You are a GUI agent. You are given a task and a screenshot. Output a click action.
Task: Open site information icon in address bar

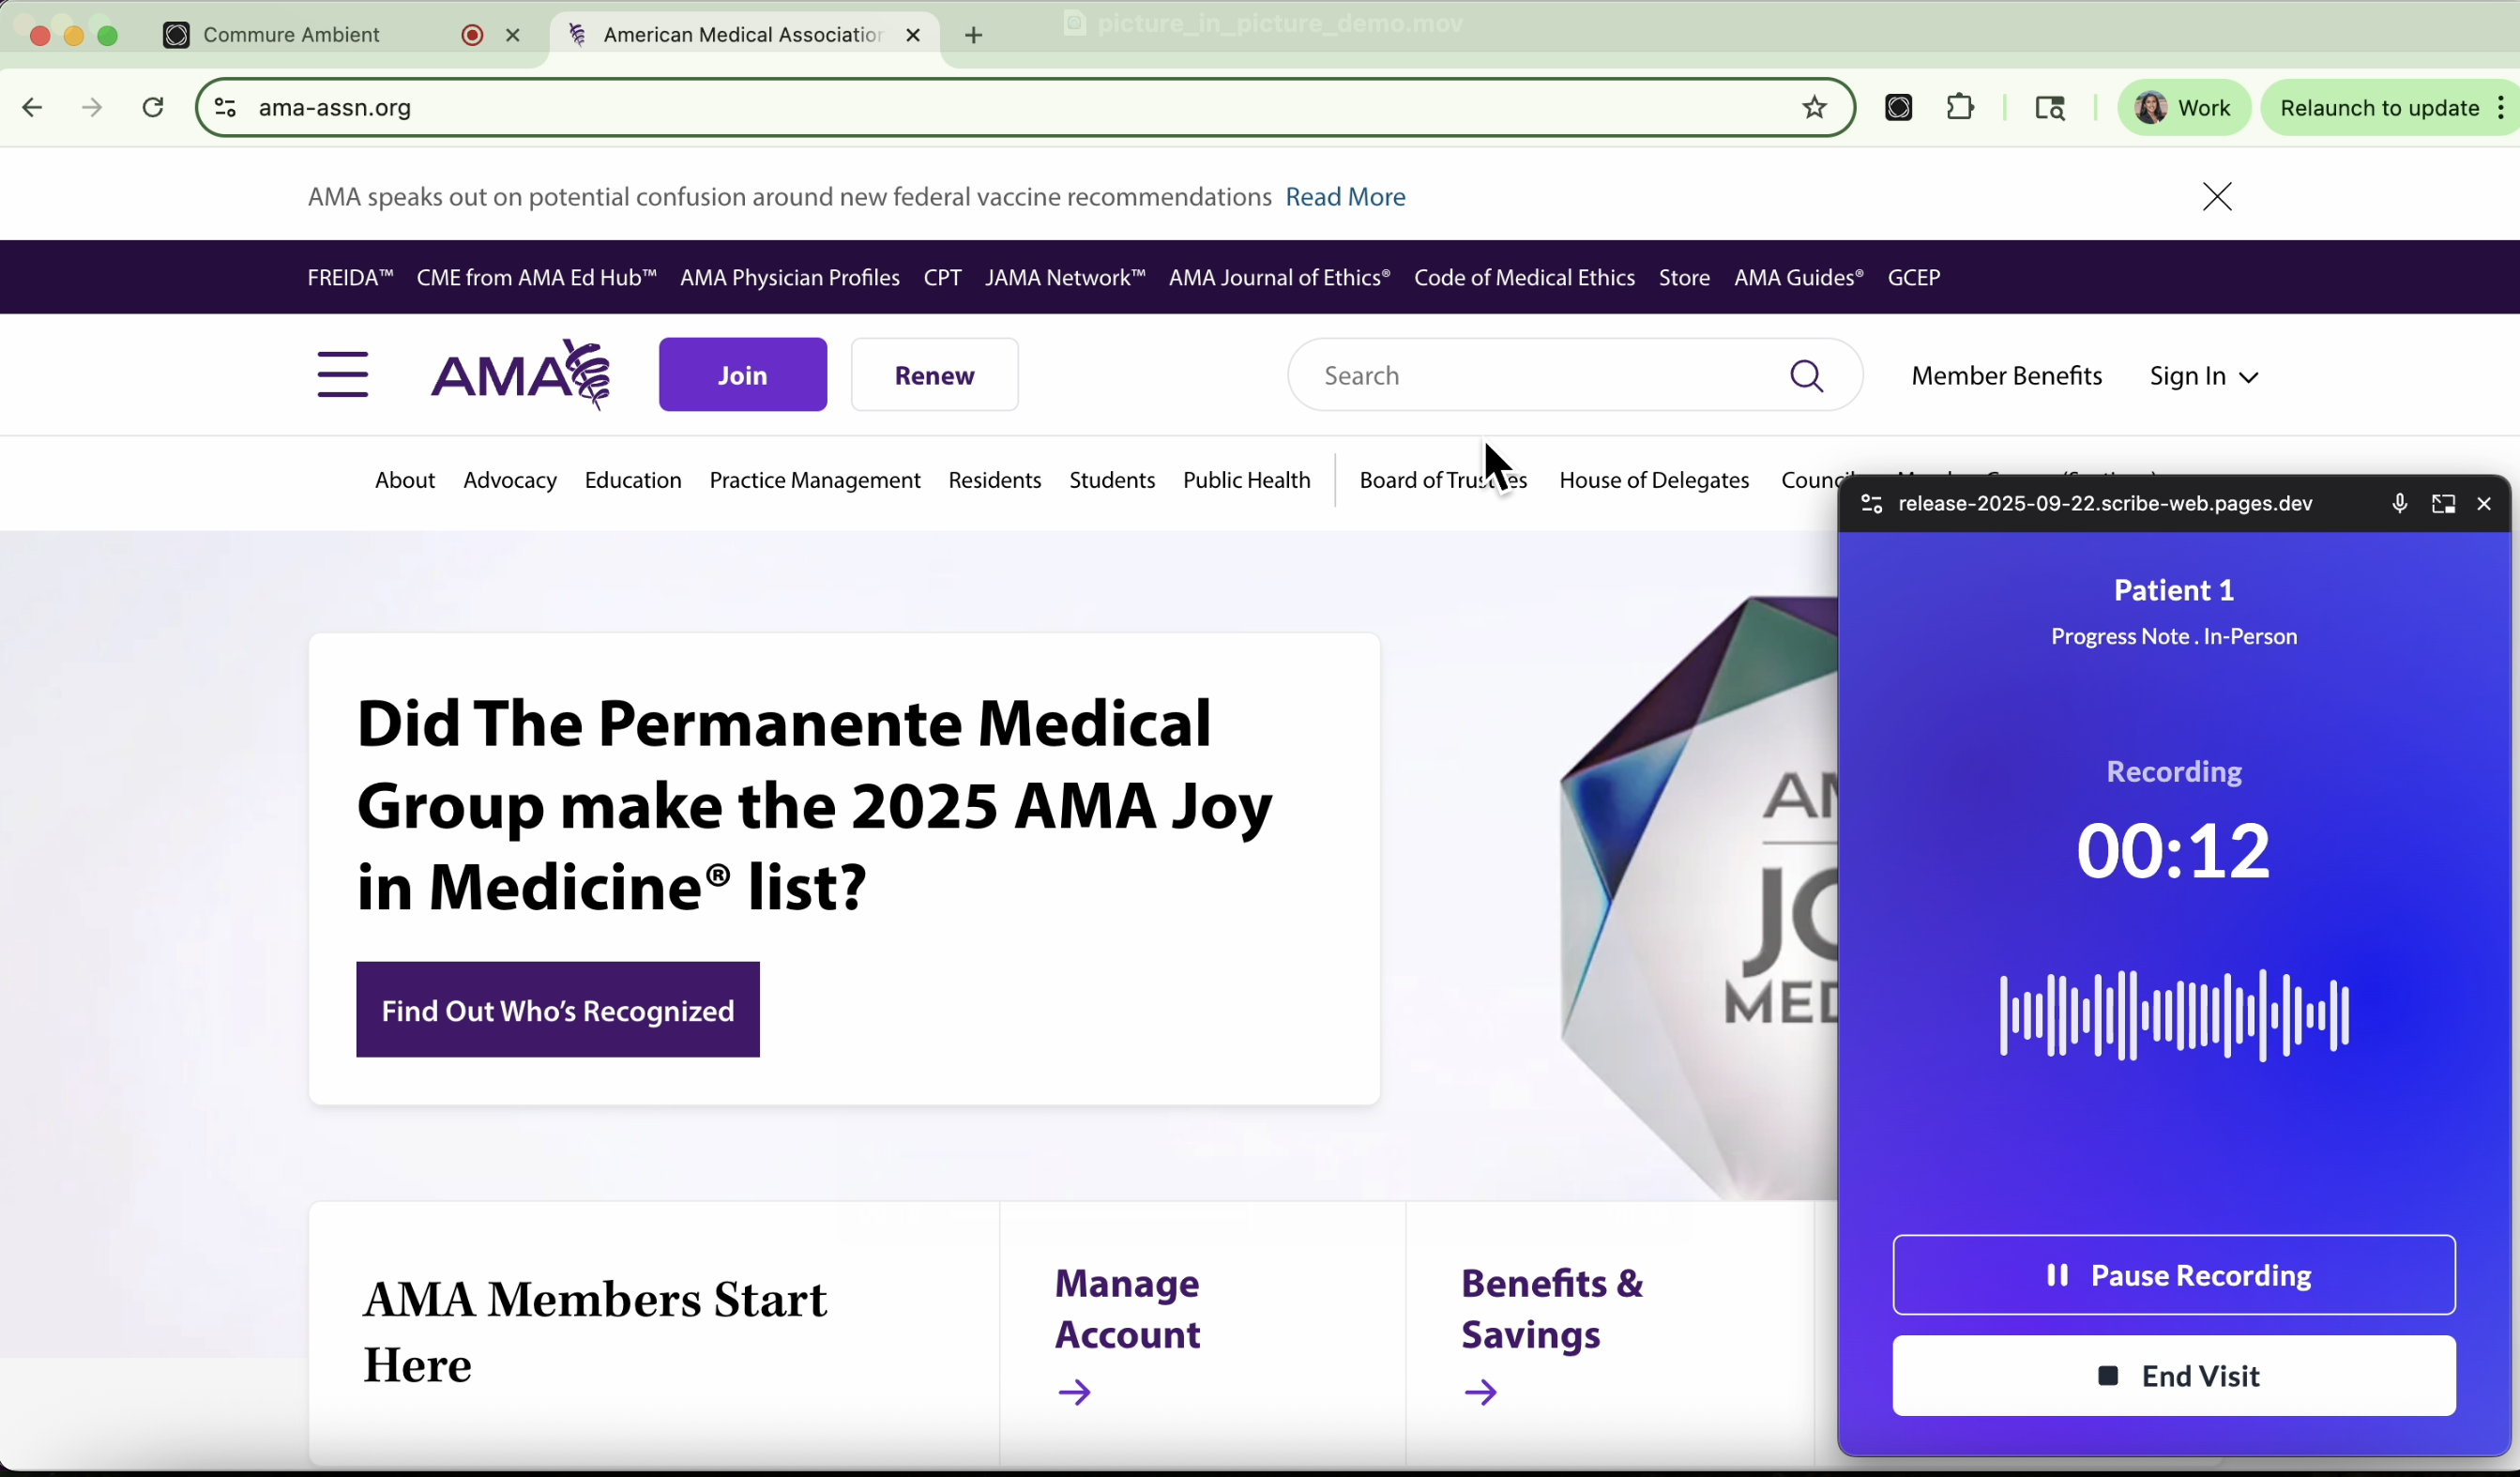[x=226, y=108]
